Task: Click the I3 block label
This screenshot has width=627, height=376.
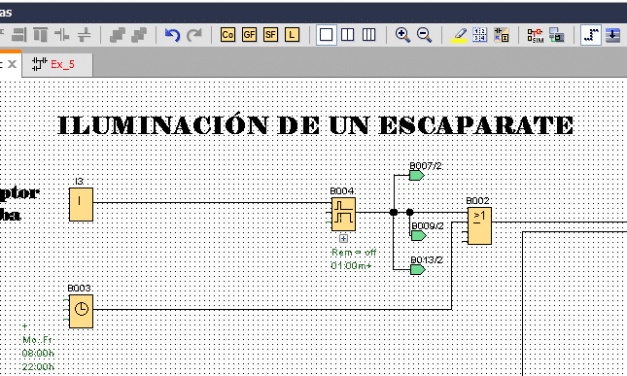Action: [x=79, y=182]
